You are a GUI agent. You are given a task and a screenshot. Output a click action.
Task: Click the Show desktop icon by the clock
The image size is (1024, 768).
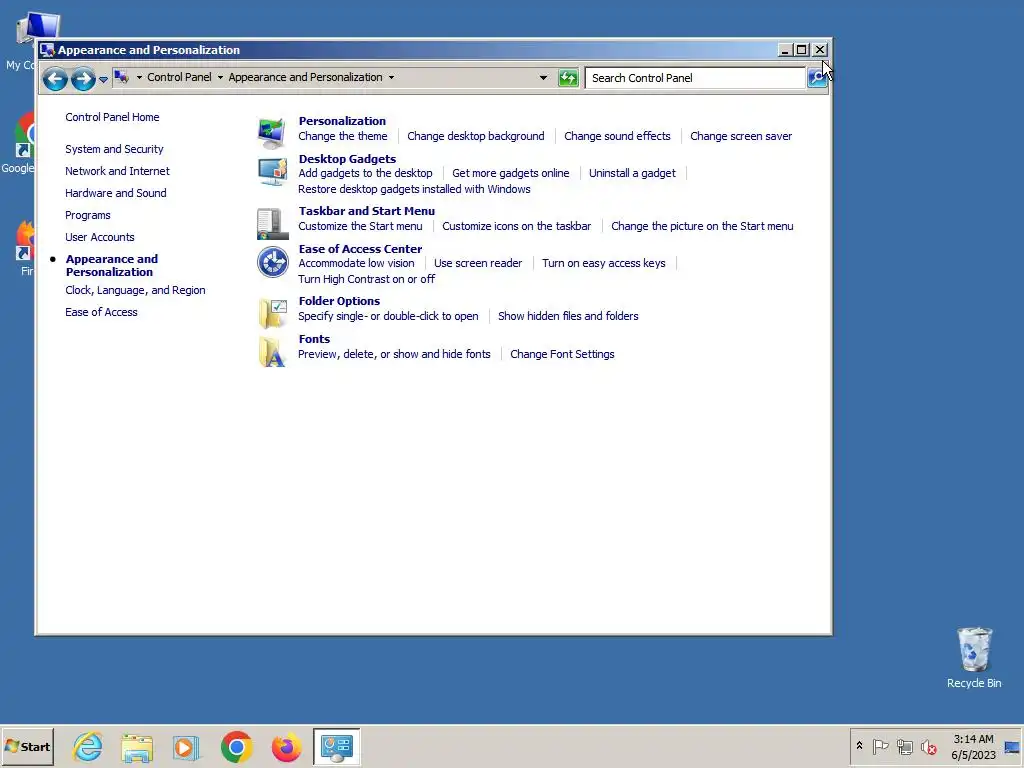pos(1012,746)
